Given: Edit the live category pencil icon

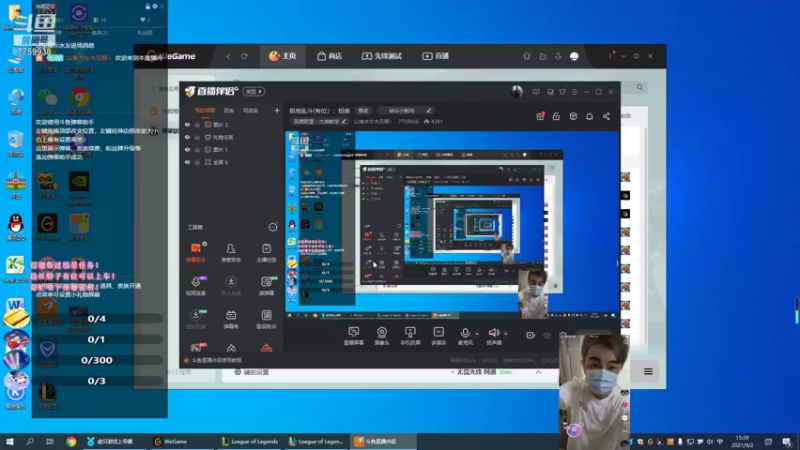Looking at the screenshot, I should pos(344,121).
